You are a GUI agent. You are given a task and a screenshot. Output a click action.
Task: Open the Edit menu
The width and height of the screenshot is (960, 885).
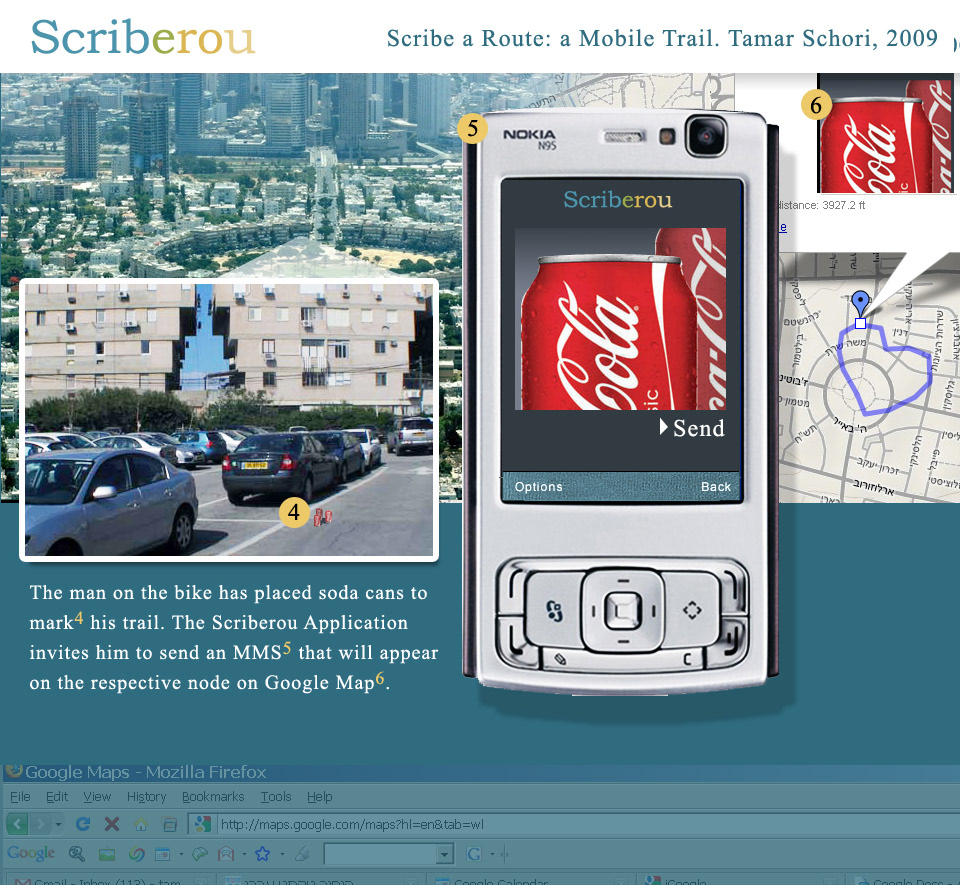tap(57, 796)
